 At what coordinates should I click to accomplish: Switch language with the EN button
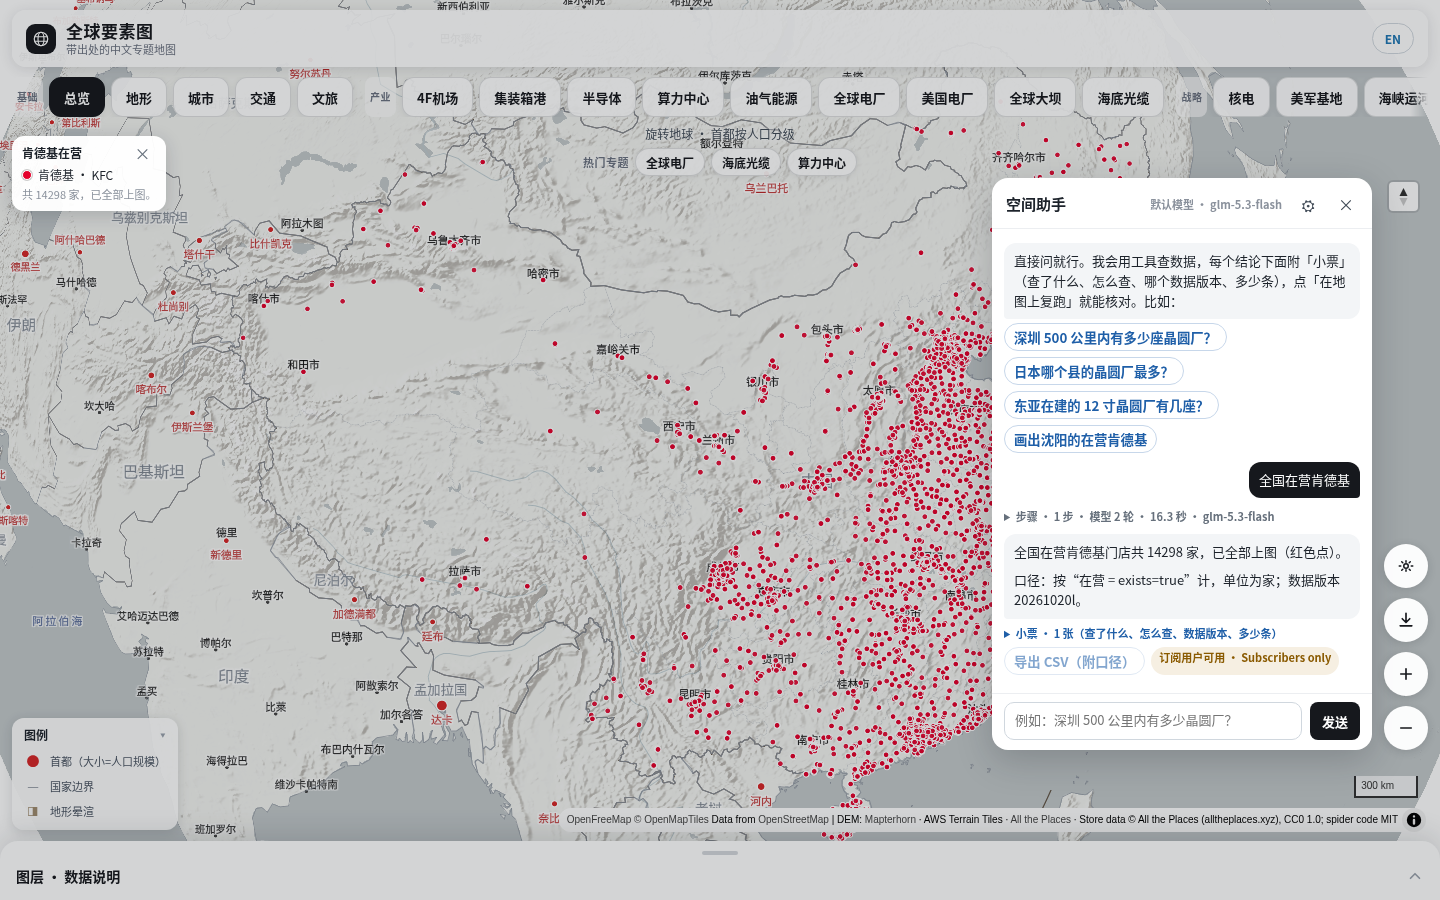[x=1393, y=39]
